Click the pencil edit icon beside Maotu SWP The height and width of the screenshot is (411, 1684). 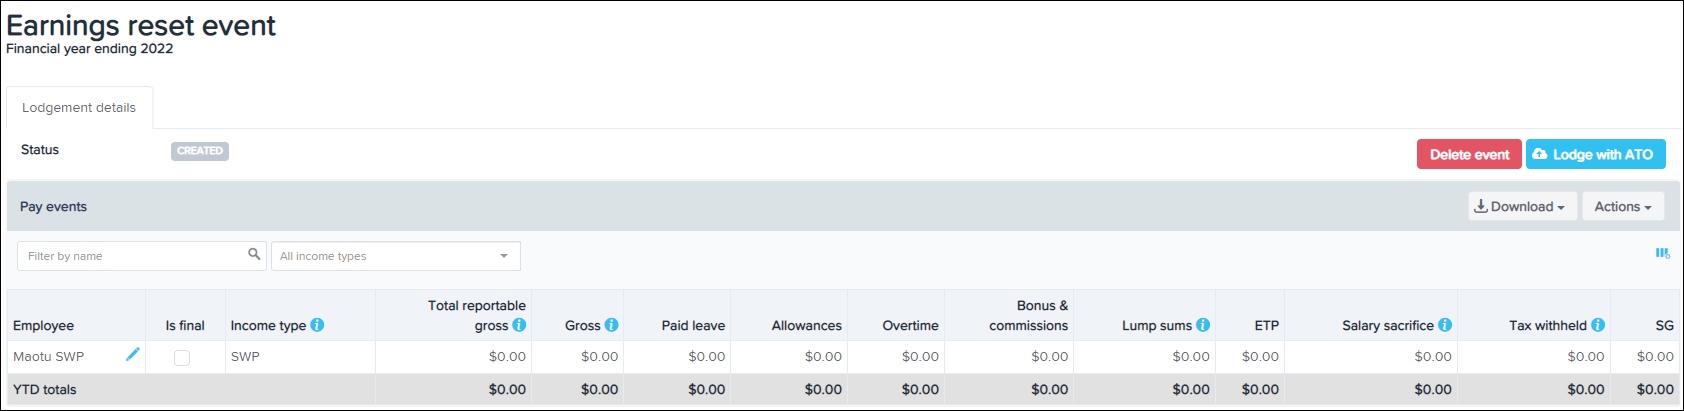(x=132, y=354)
